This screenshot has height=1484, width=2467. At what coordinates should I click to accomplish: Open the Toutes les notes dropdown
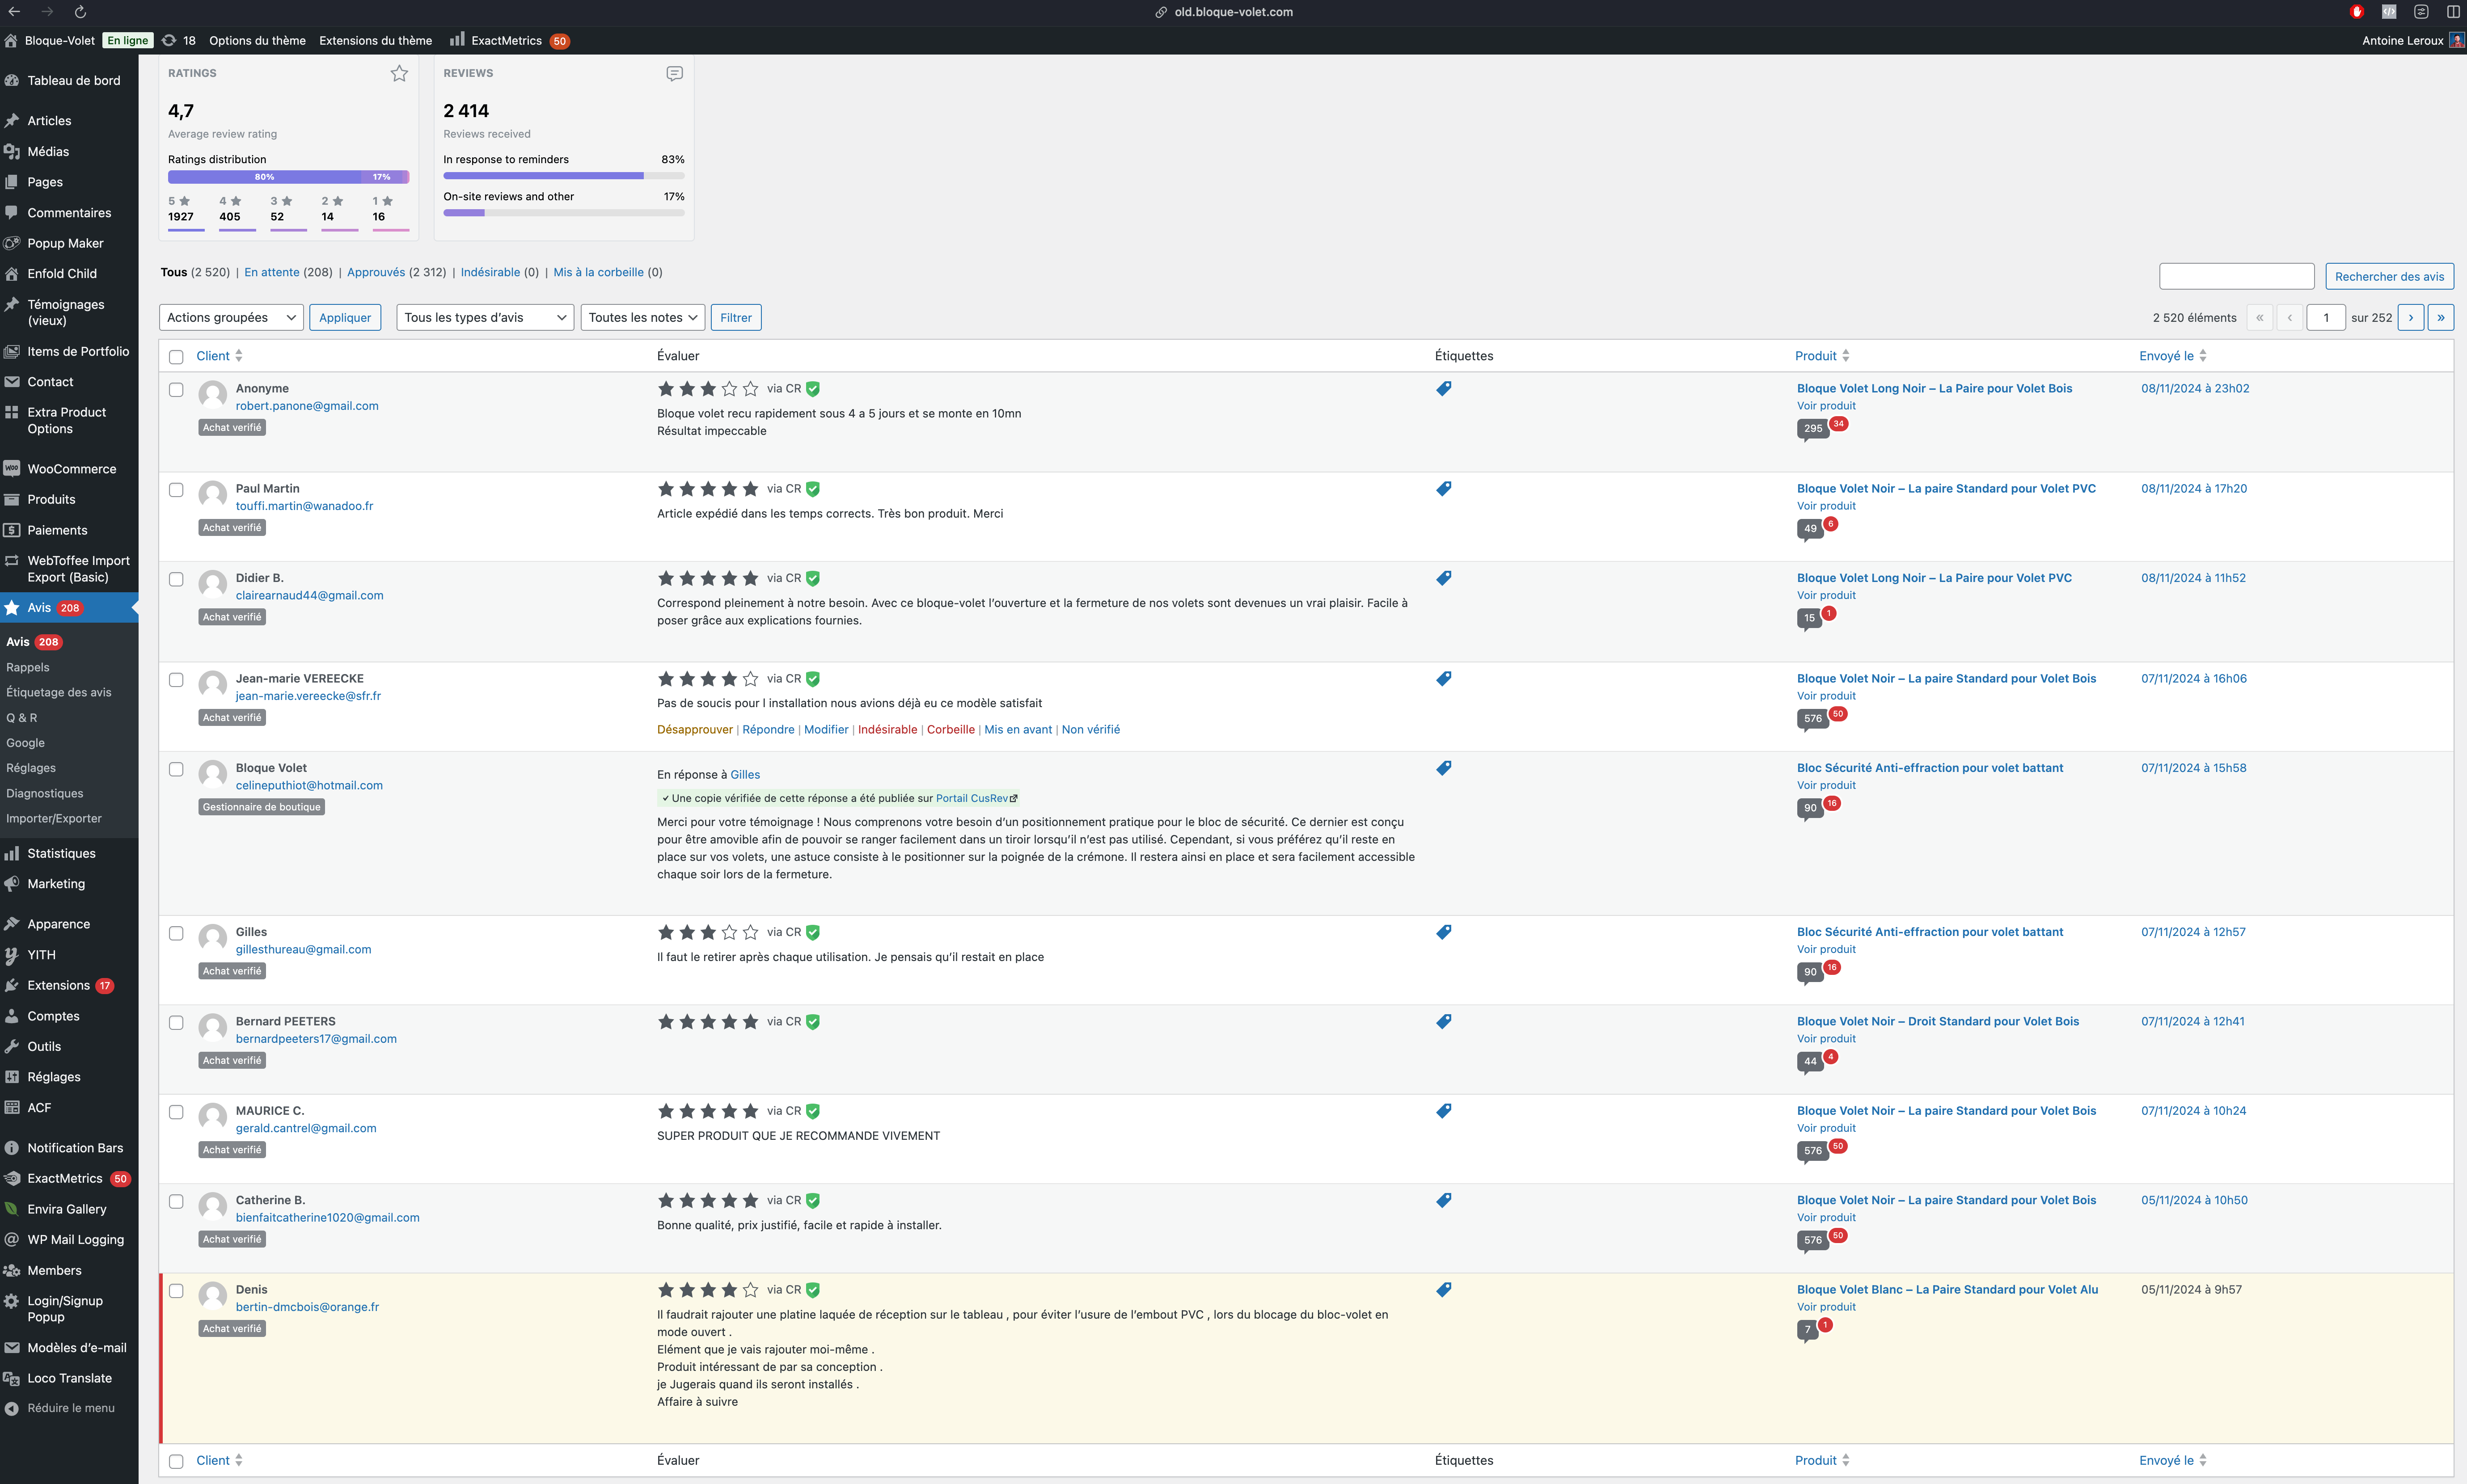(x=642, y=318)
